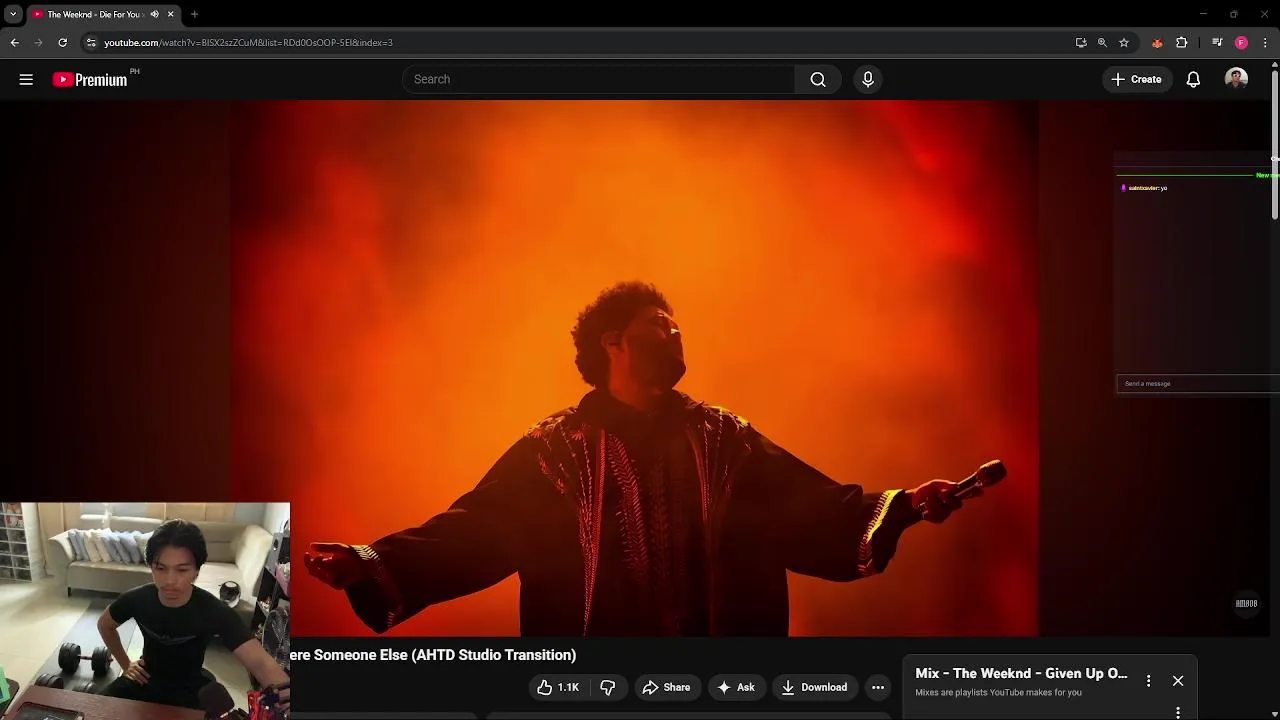Viewport: 1280px width, 720px height.
Task: Click the video title text
Action: 432,655
